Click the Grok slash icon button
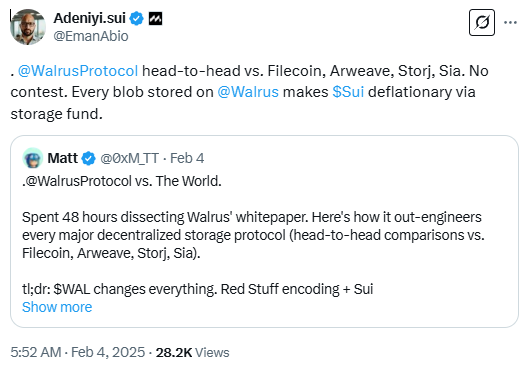This screenshot has width=531, height=375. 482,23
